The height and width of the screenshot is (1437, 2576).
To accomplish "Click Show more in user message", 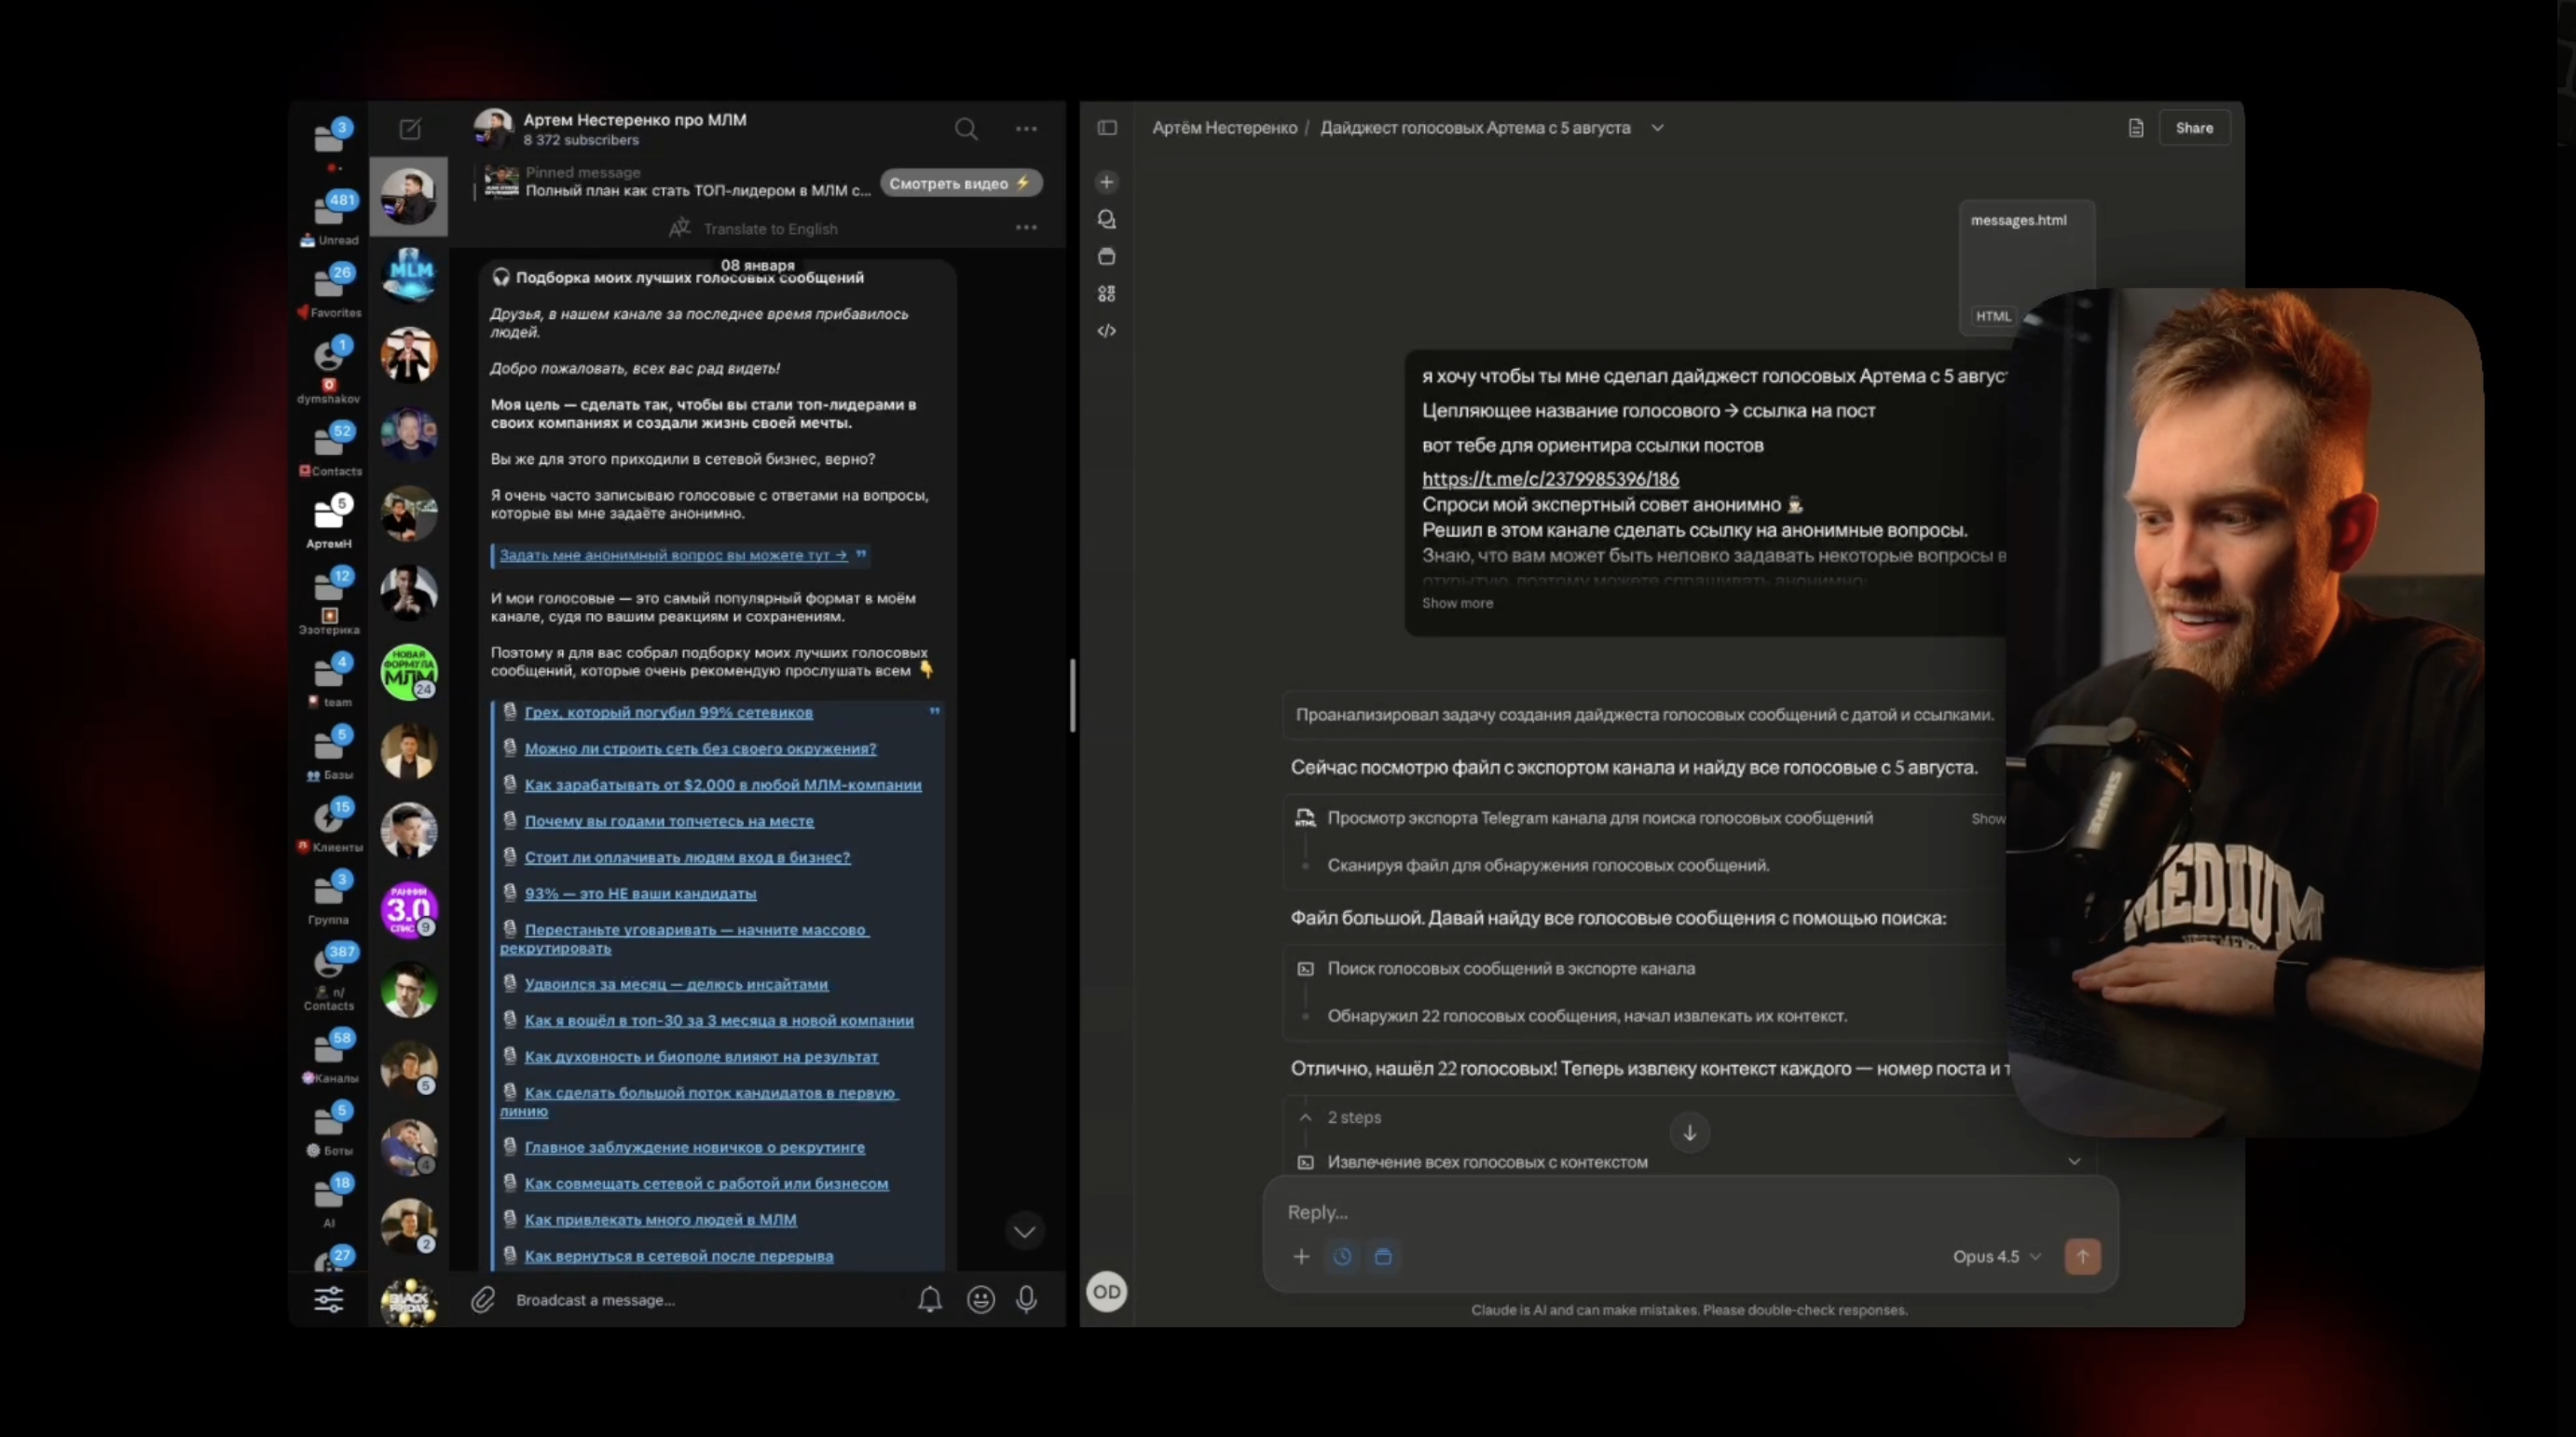I will (1457, 603).
